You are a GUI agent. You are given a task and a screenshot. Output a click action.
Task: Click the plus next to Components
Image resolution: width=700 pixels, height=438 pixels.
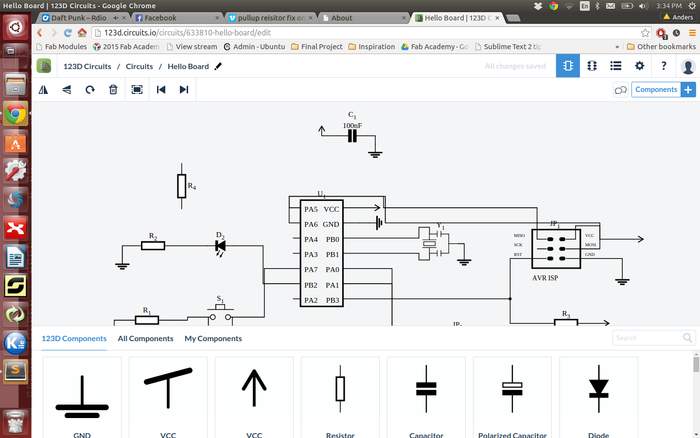(x=688, y=89)
